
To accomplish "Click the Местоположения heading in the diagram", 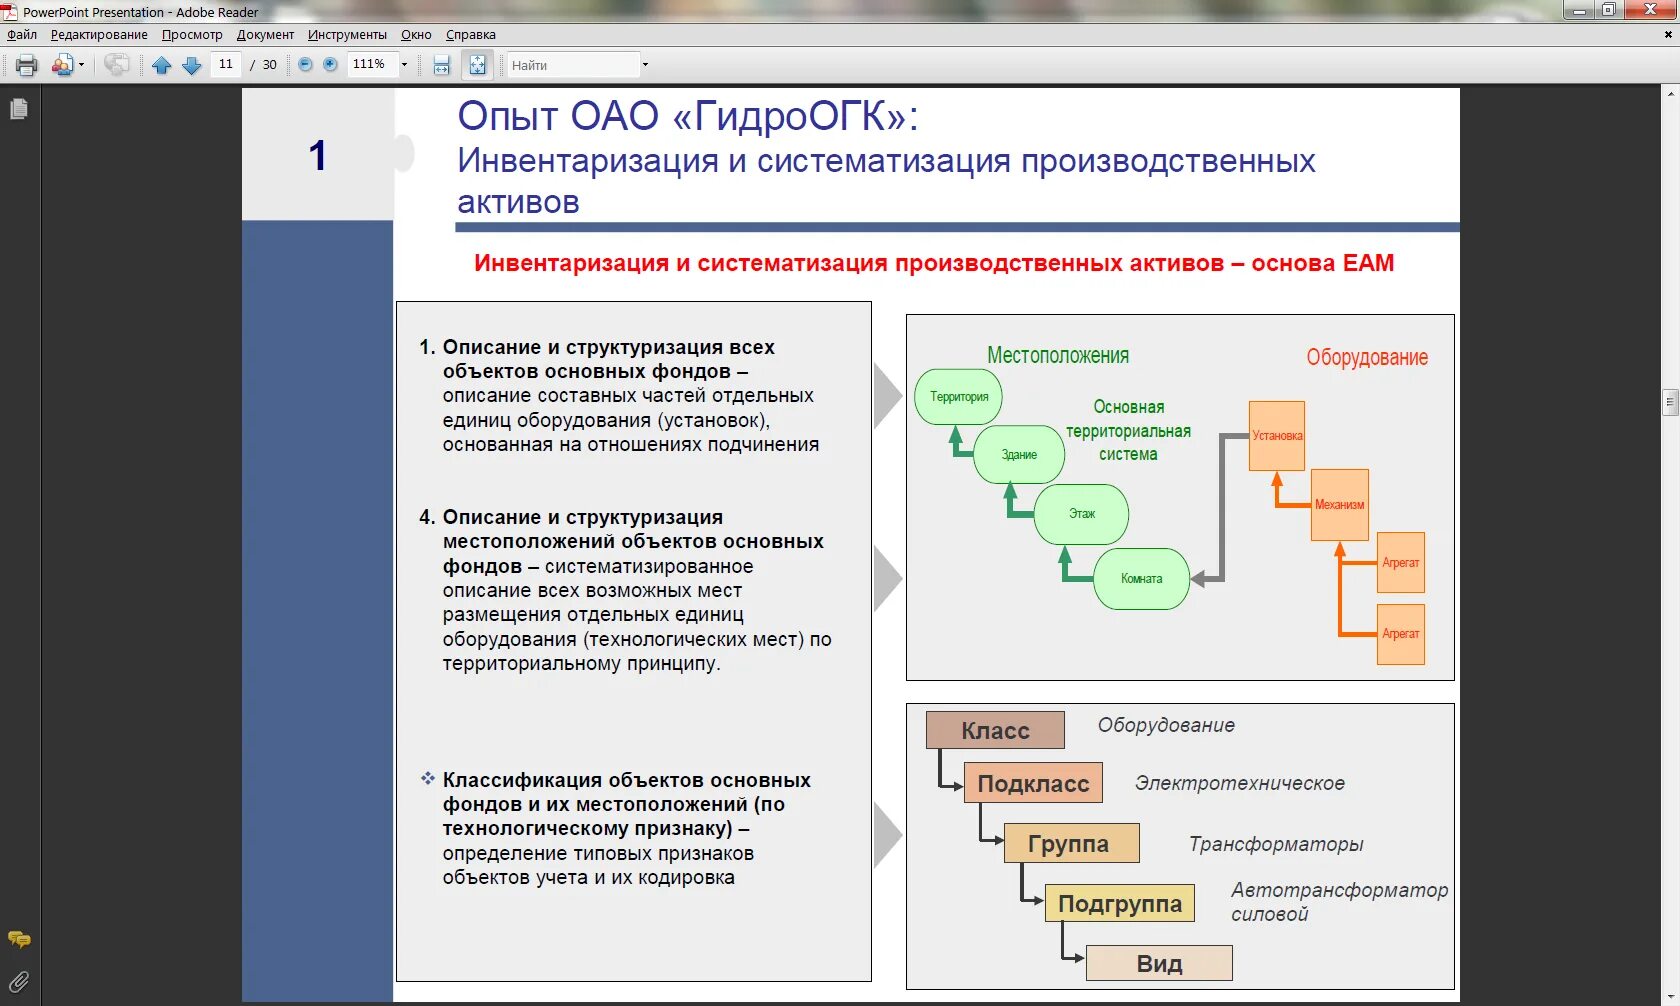I will click(x=1058, y=356).
